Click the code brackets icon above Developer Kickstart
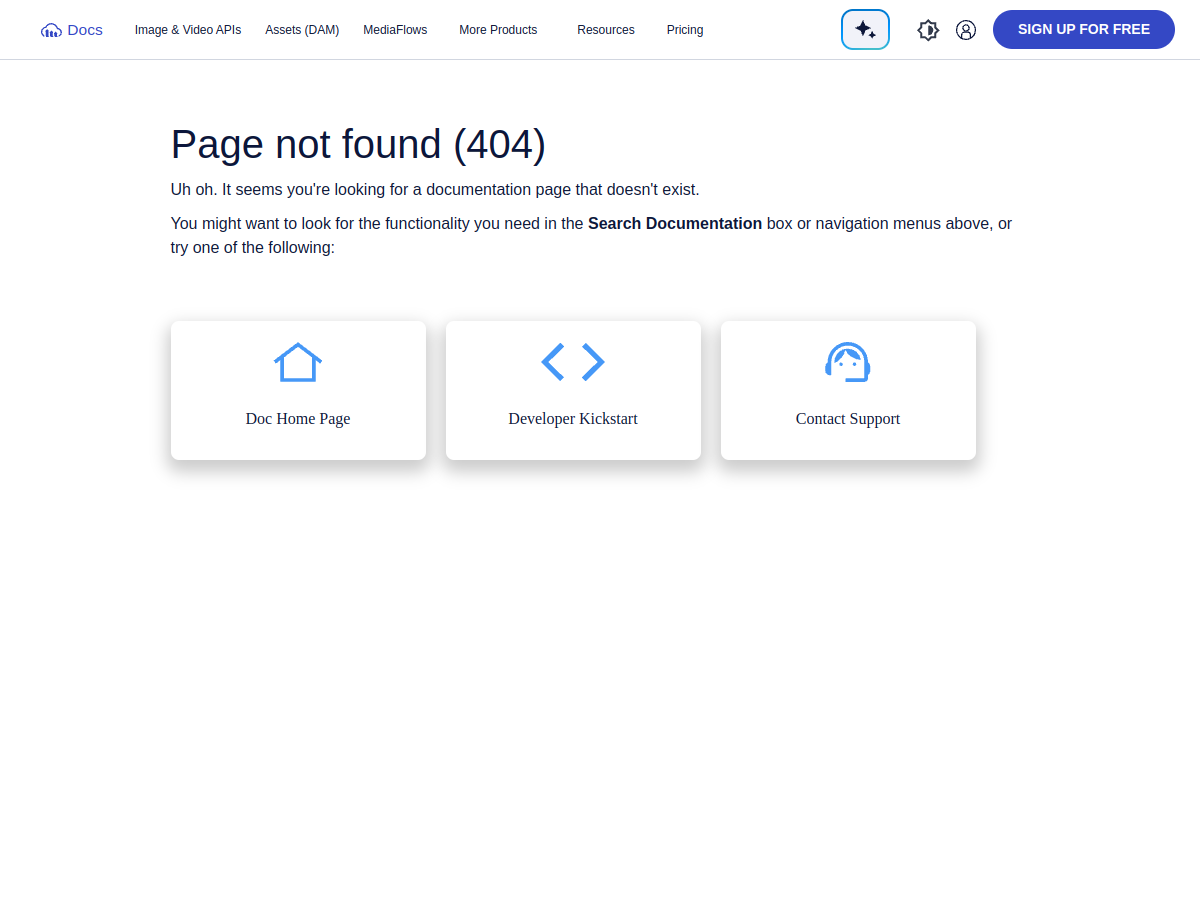 coord(572,362)
